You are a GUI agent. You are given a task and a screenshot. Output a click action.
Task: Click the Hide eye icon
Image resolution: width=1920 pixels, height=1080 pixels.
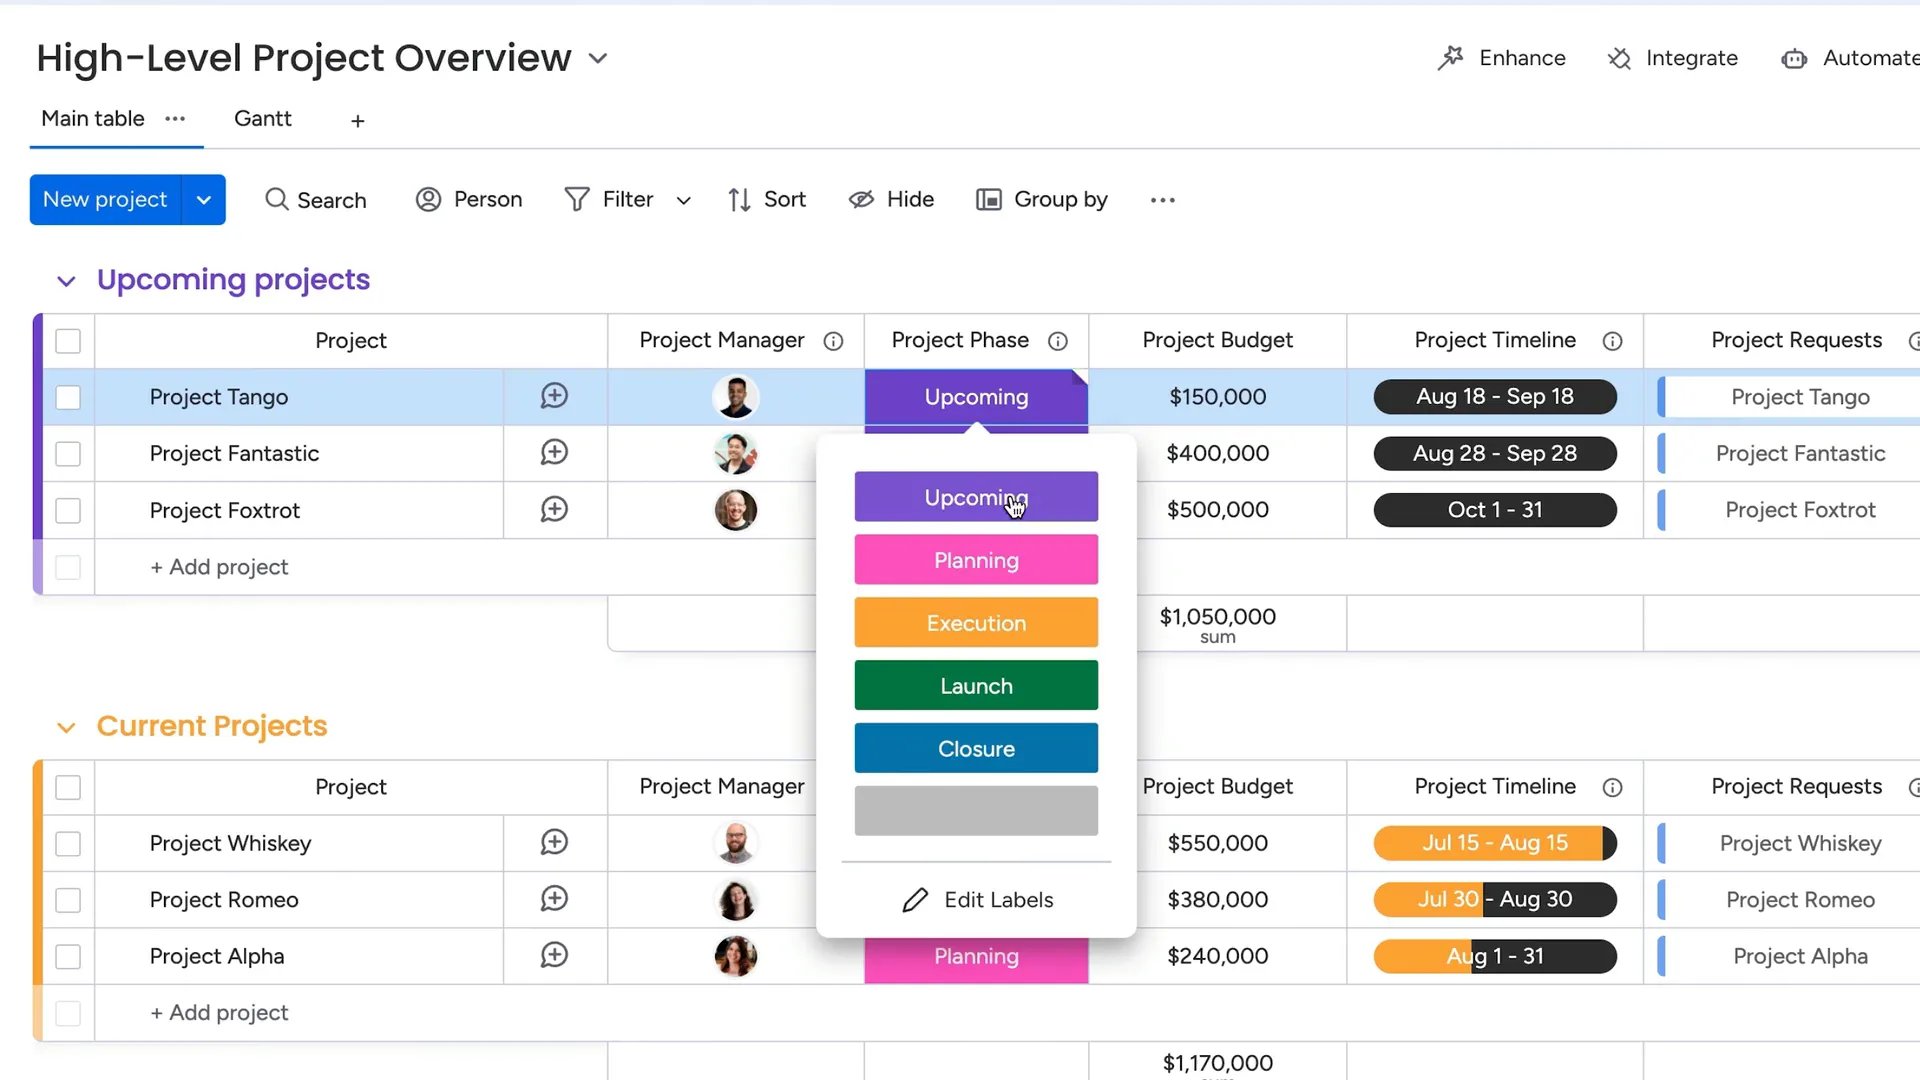coord(861,199)
